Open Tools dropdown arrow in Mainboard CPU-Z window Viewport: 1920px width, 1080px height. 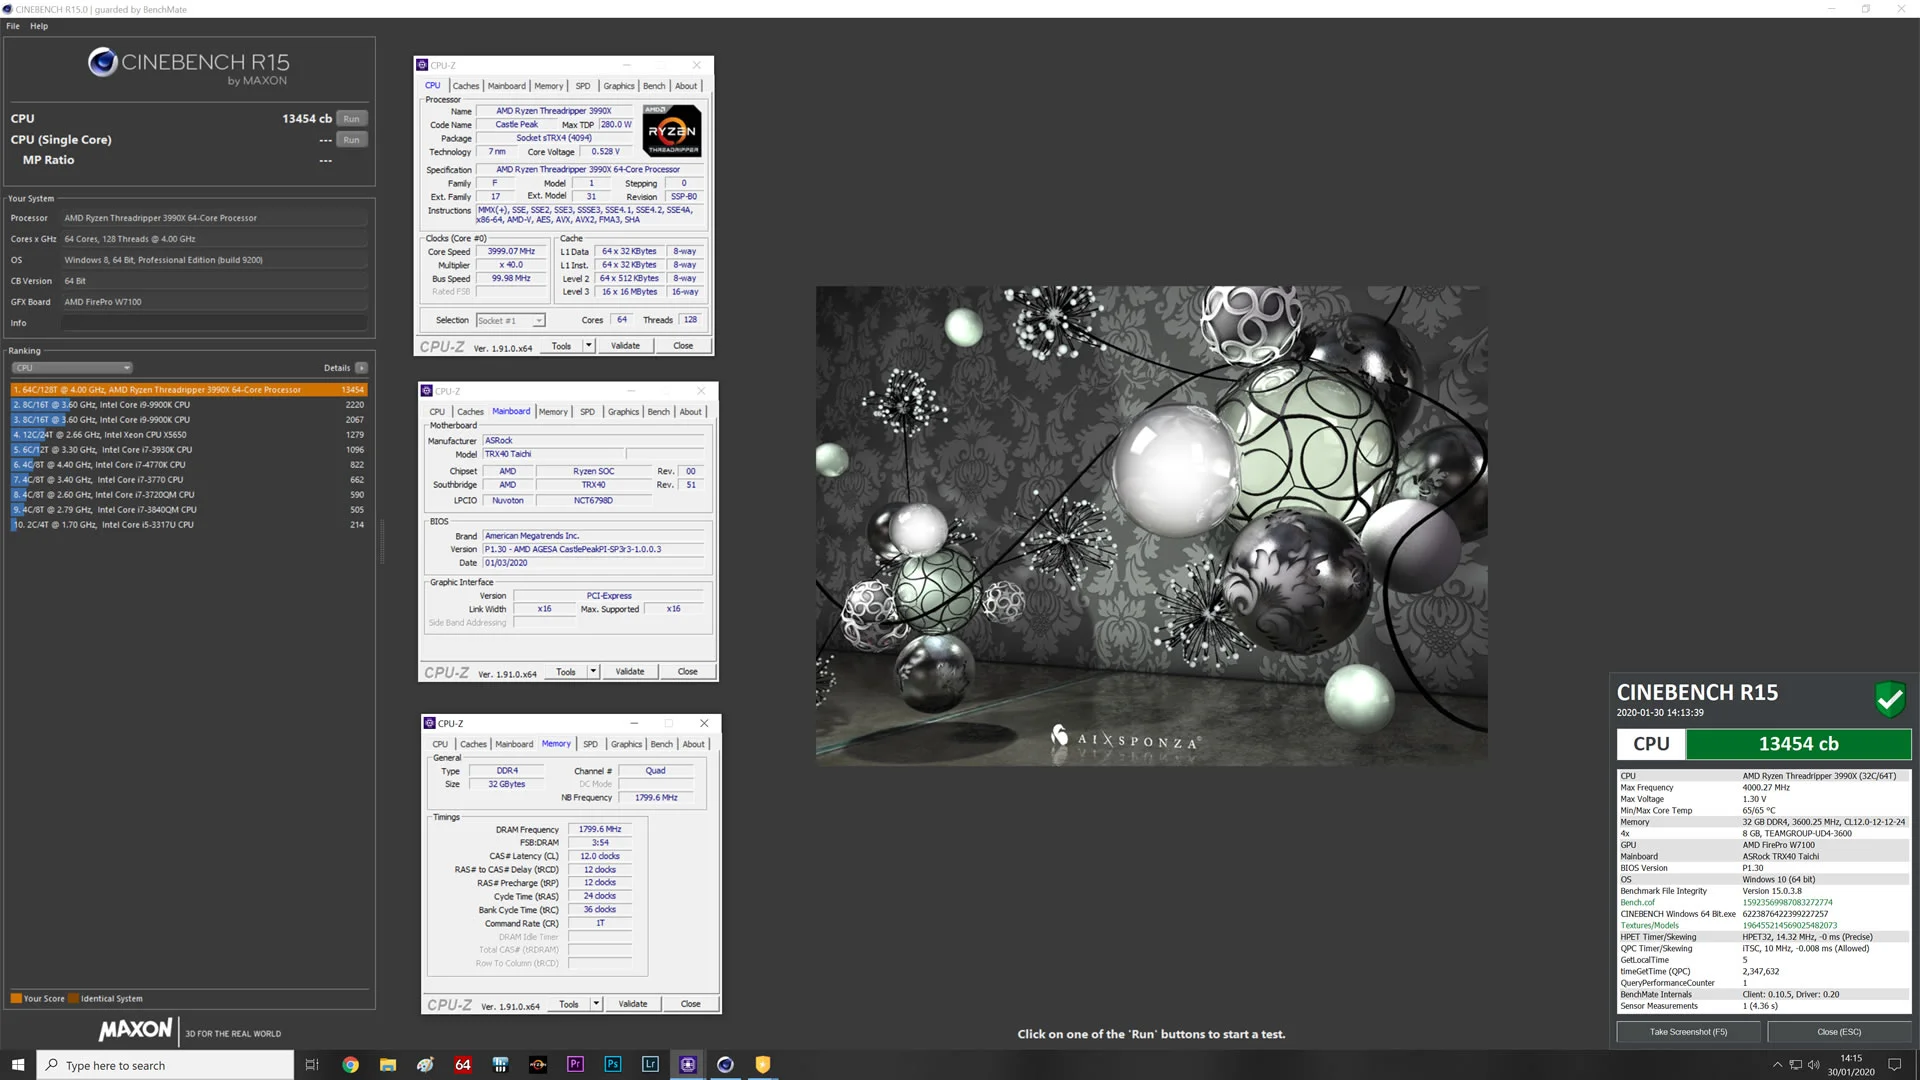point(593,672)
